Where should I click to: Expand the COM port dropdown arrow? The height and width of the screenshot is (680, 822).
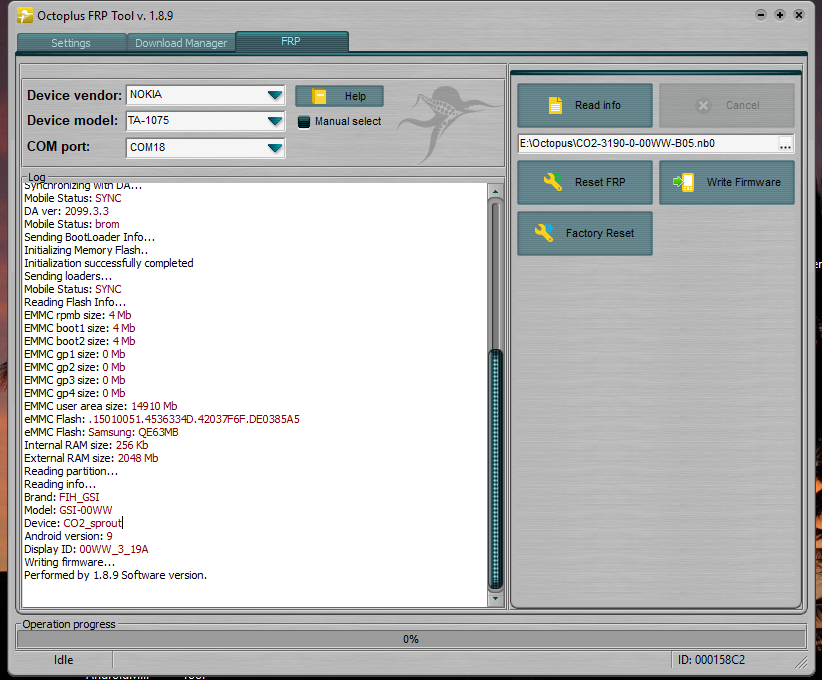275,148
